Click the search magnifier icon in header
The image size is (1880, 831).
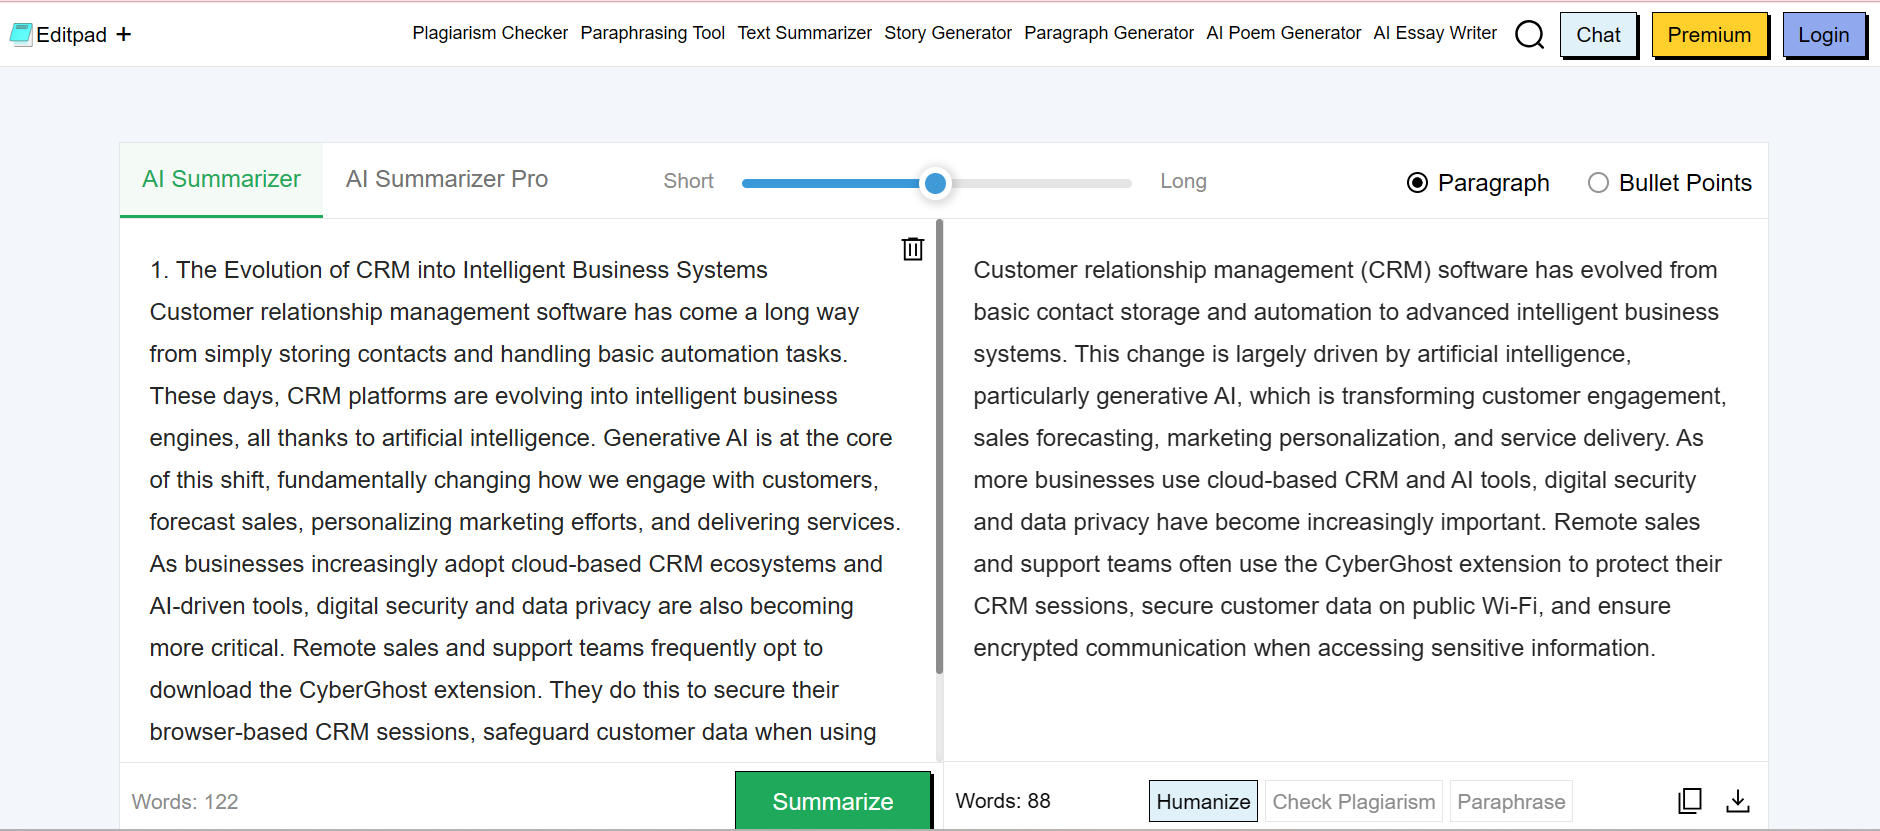tap(1529, 35)
